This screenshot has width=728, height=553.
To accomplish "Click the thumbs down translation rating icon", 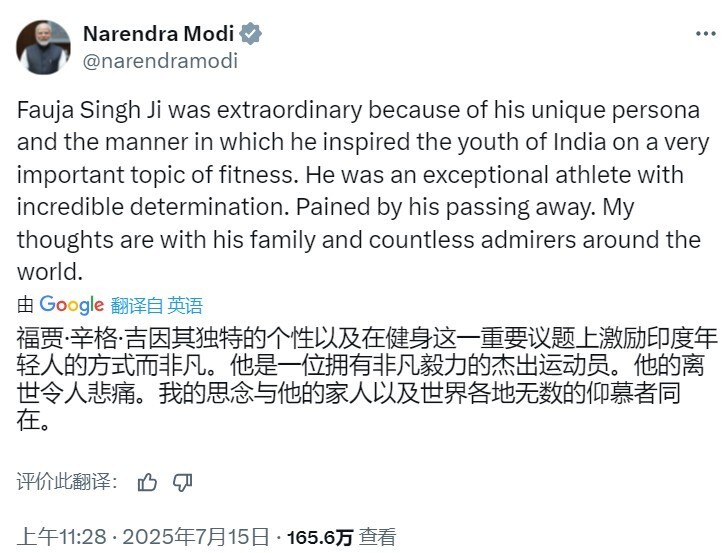I will click(182, 482).
